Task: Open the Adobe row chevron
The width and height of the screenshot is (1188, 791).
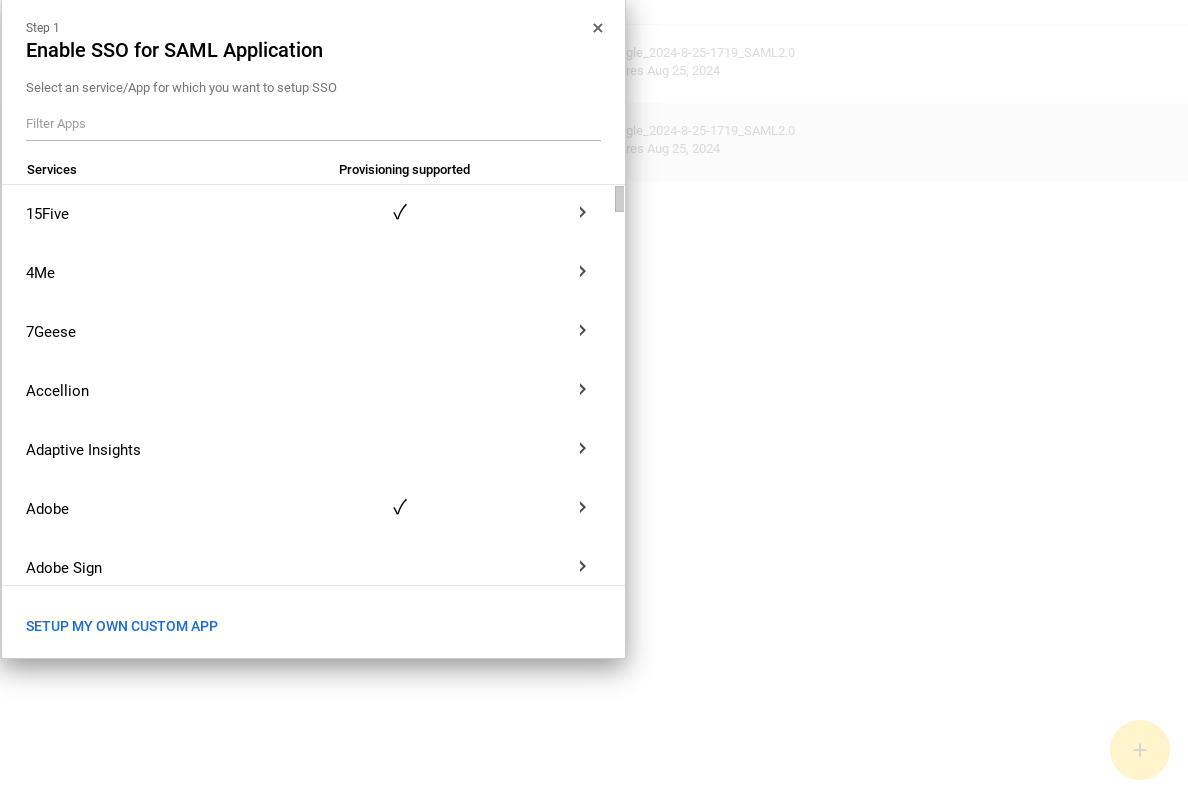Action: coord(583,508)
